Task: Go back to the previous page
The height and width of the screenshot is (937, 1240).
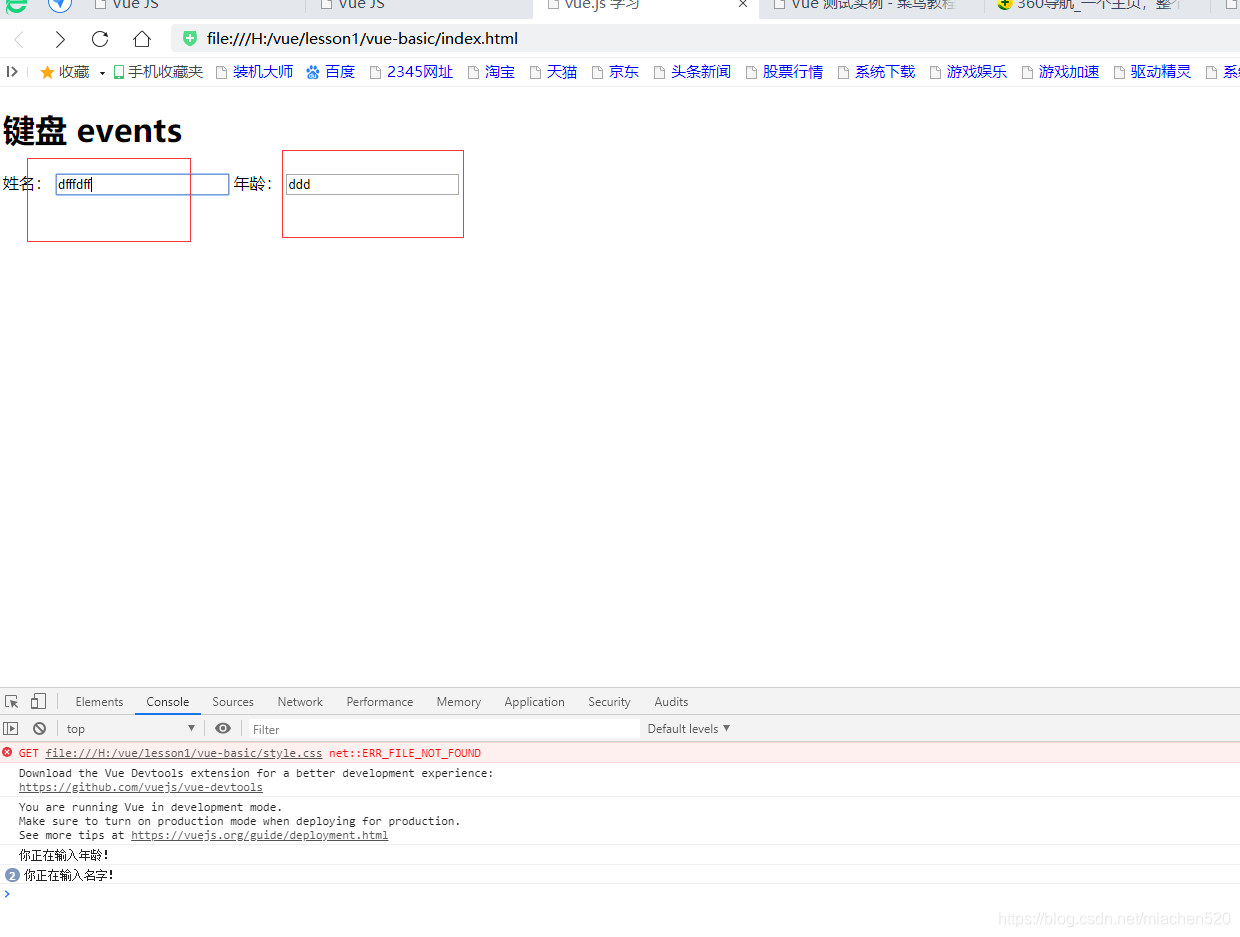Action: (x=18, y=39)
